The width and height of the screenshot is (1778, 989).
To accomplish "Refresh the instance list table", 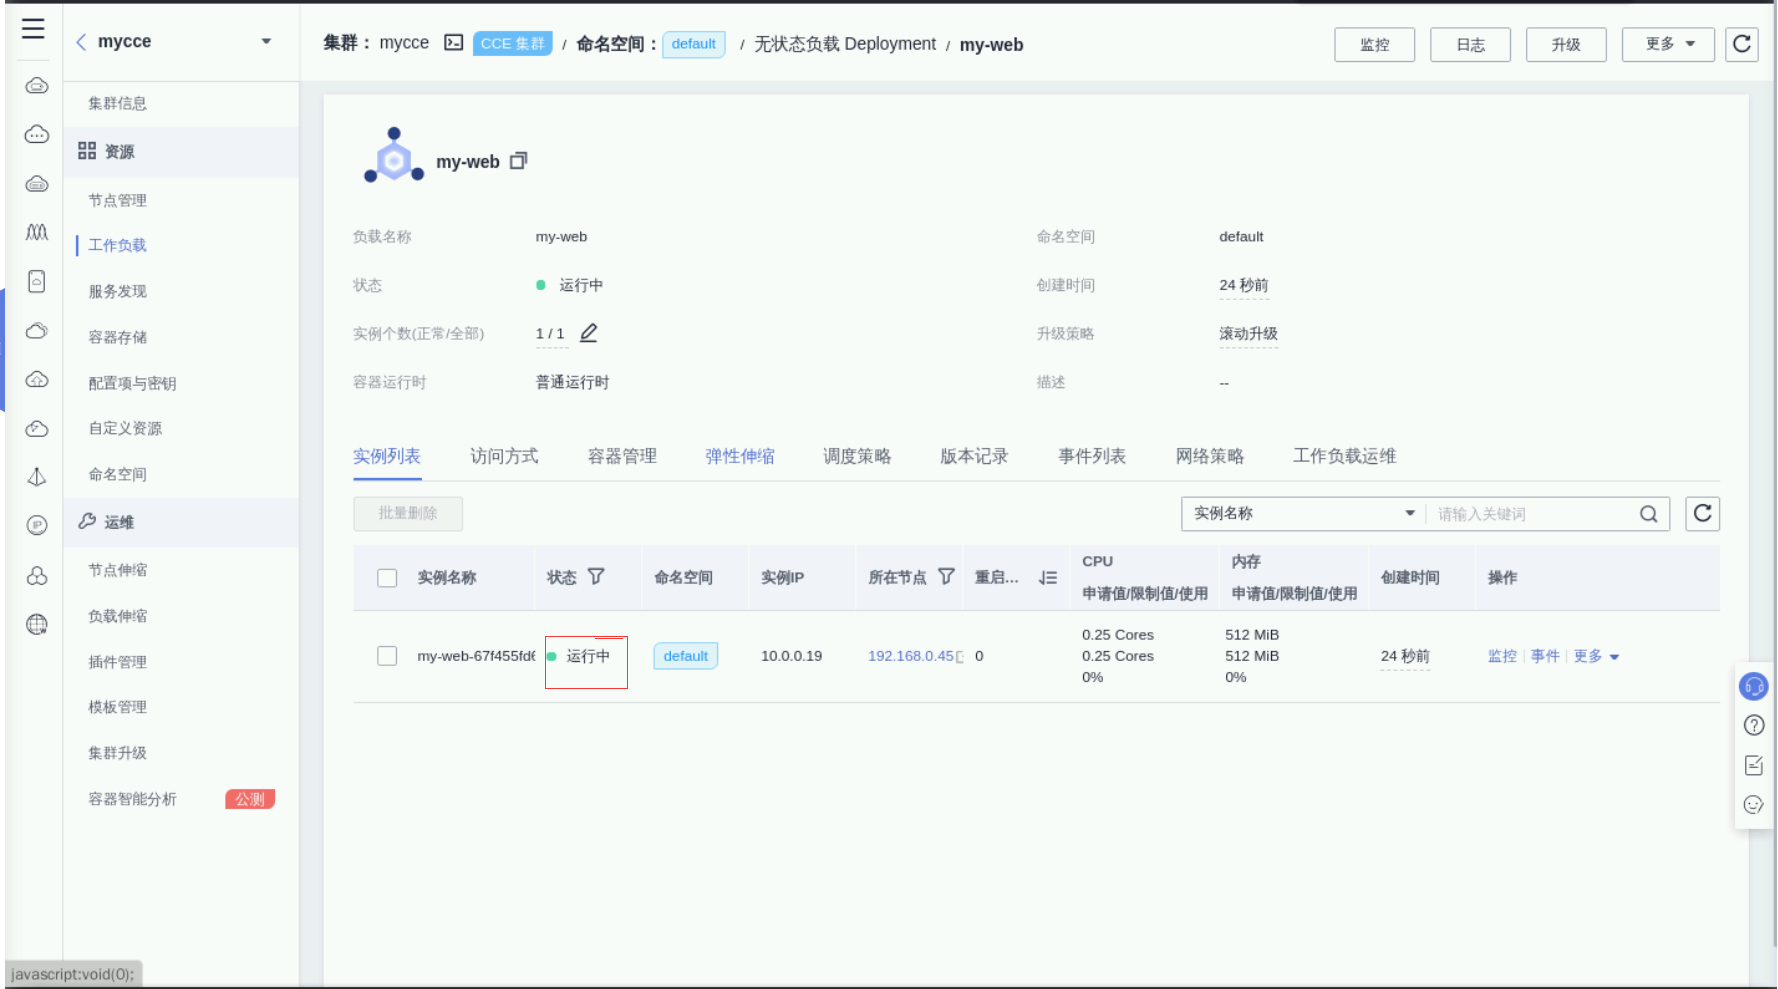I will click(1703, 514).
